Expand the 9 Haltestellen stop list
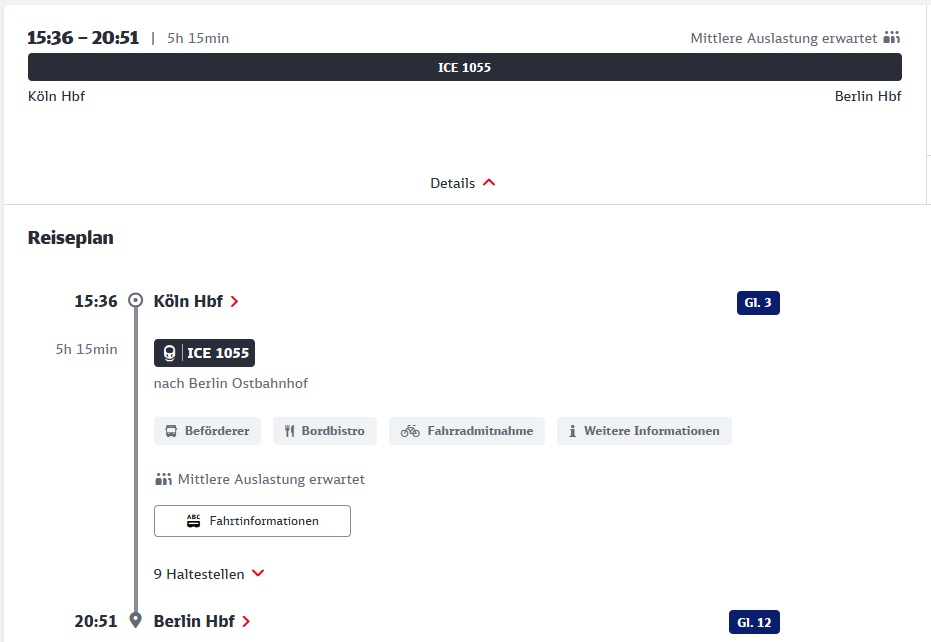Screen dimensions: 931x642 (x=209, y=574)
